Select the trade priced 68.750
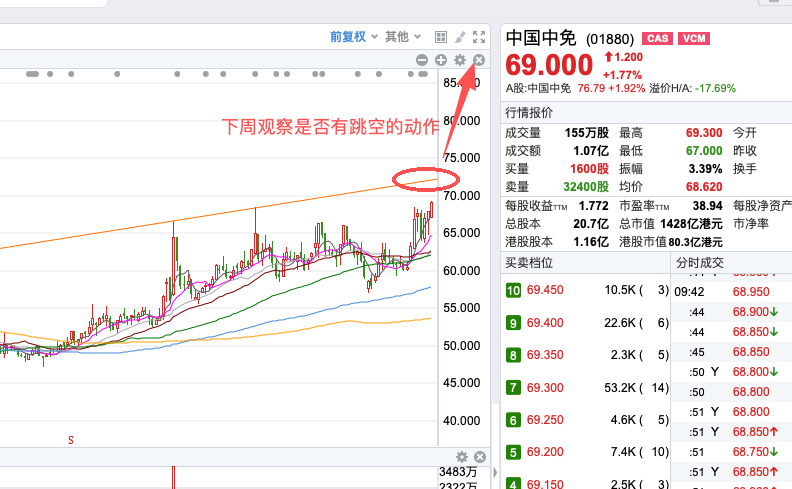 tap(751, 452)
